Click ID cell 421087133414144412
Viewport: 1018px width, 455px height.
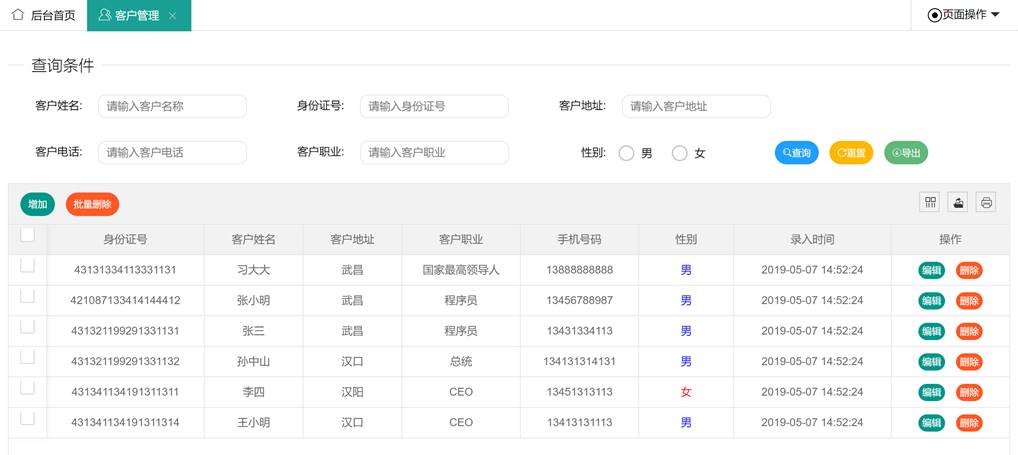(125, 301)
